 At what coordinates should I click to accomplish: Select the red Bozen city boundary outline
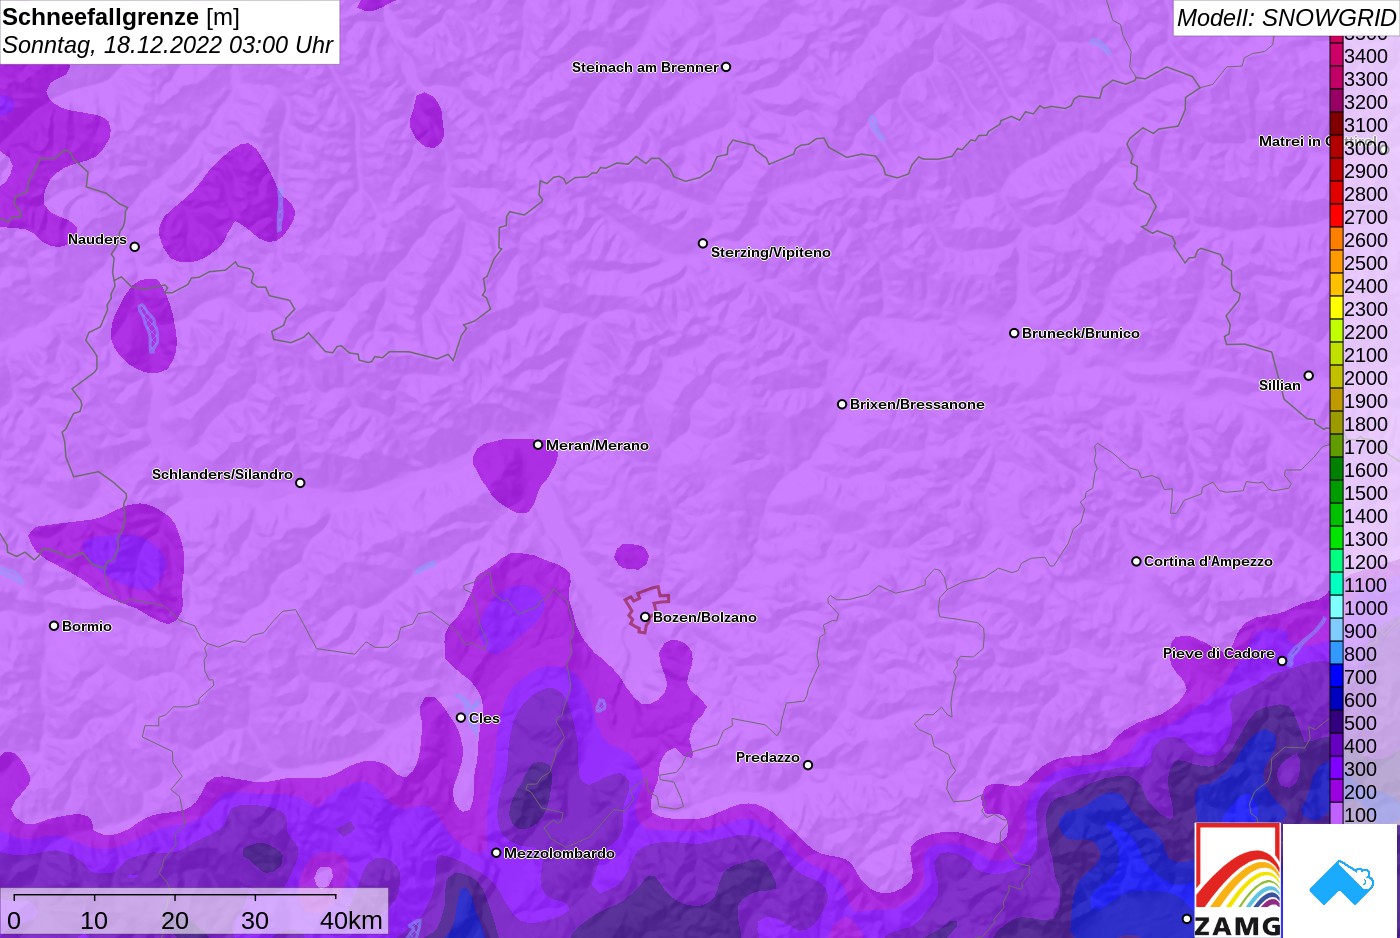point(647,609)
